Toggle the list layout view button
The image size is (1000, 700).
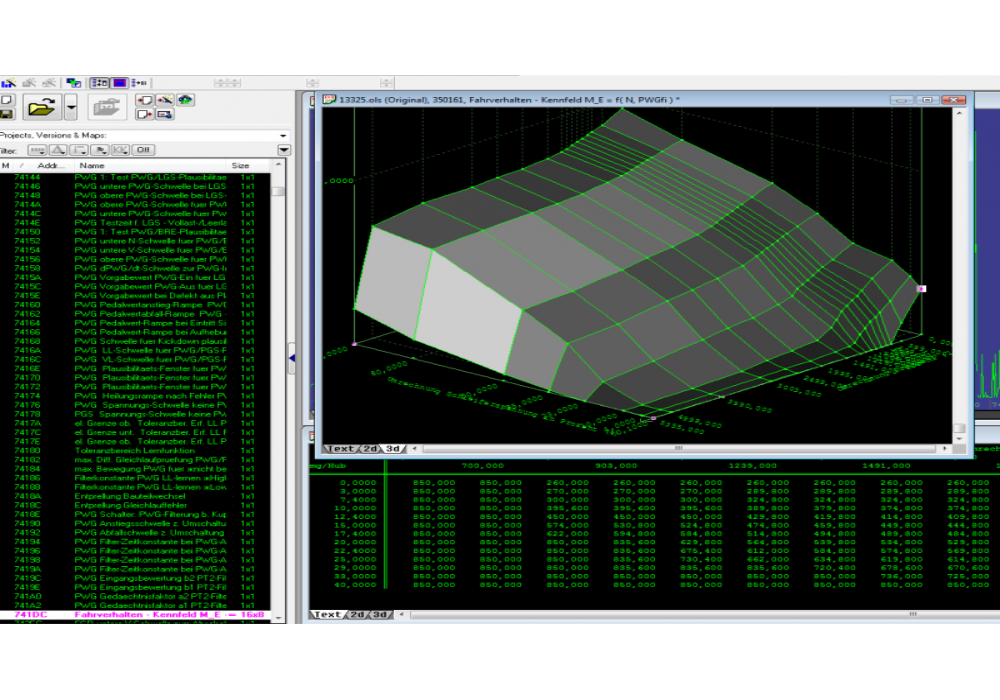[100, 83]
